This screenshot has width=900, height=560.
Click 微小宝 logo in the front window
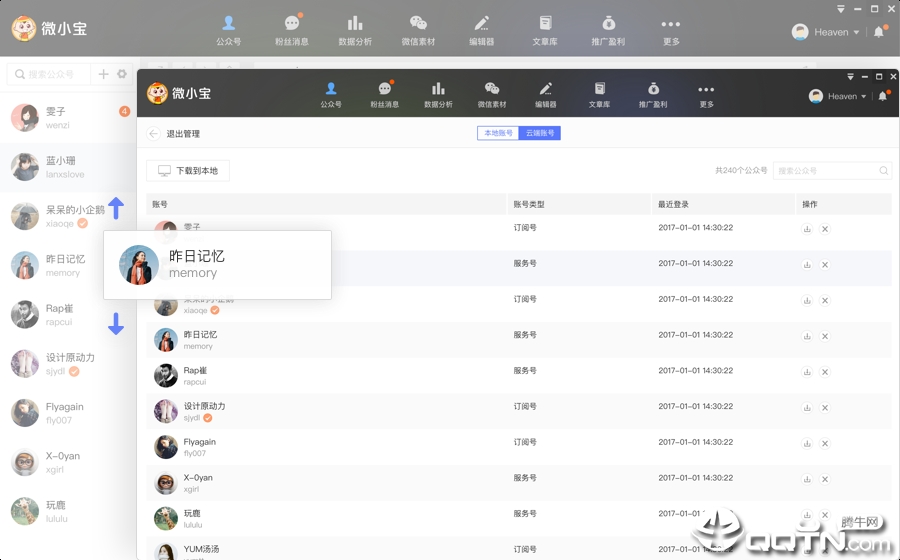(179, 93)
